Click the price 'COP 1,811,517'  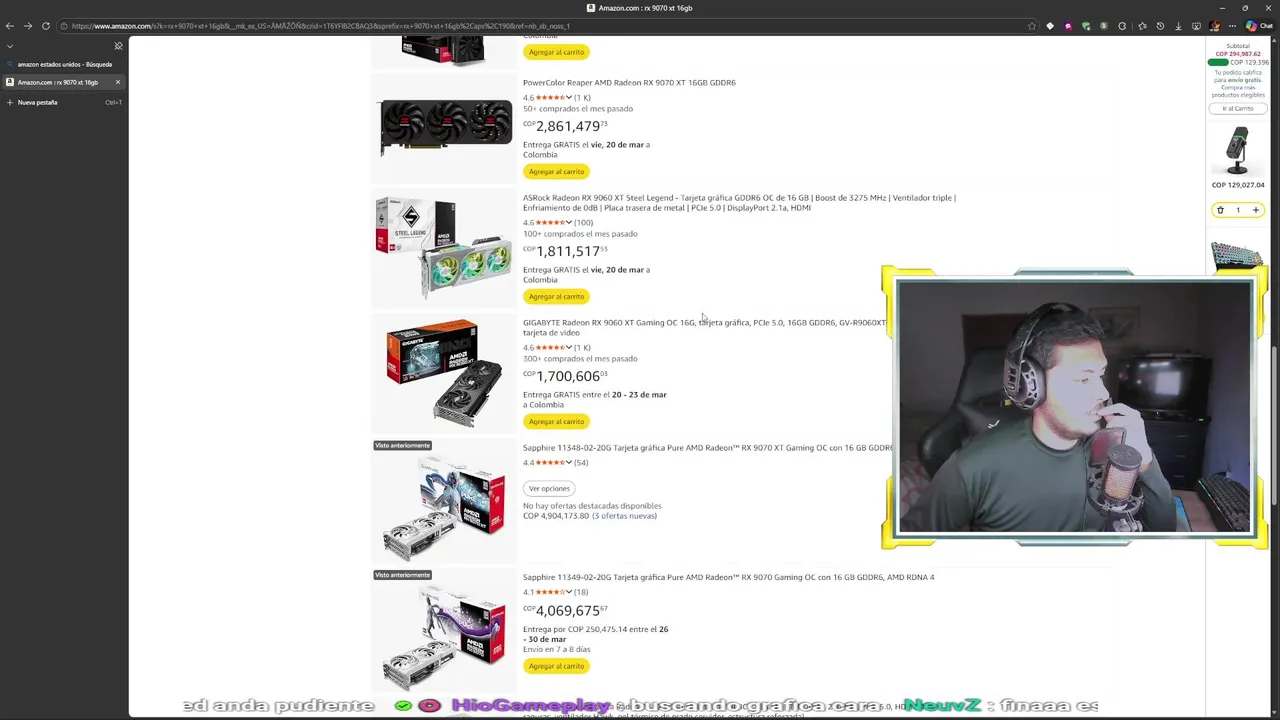(x=565, y=251)
